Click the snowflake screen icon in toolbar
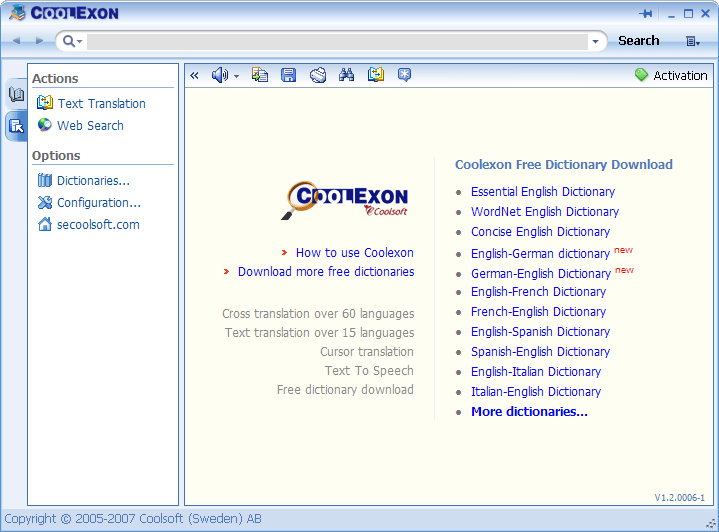This screenshot has width=719, height=532. (x=404, y=75)
